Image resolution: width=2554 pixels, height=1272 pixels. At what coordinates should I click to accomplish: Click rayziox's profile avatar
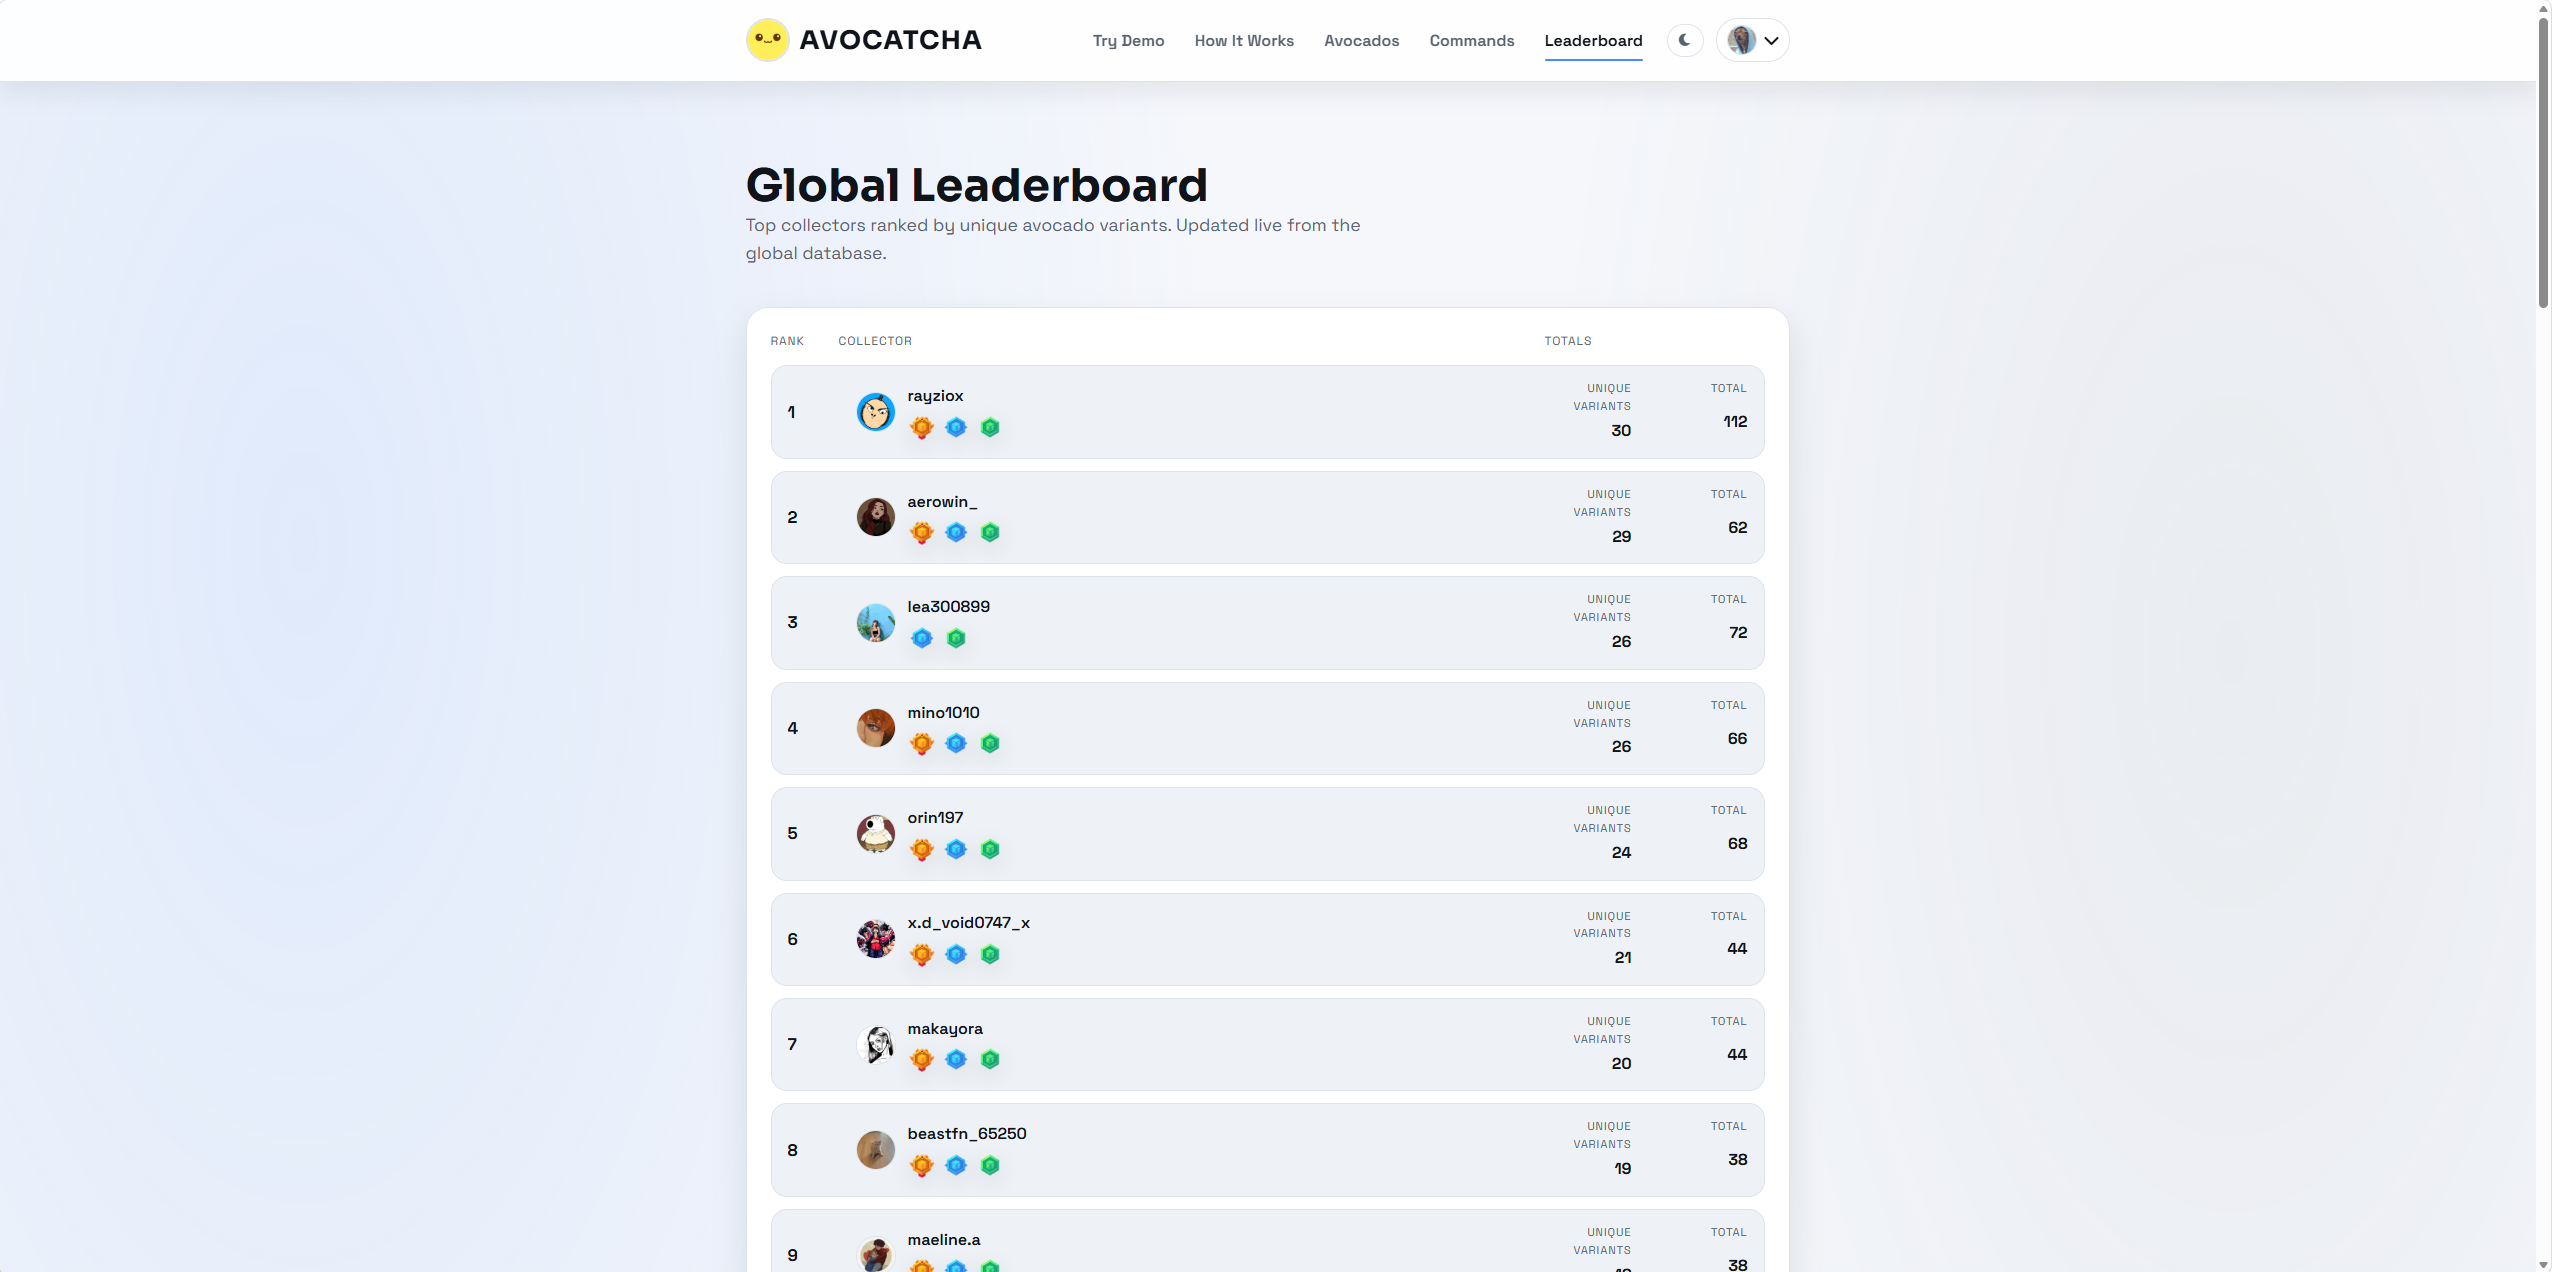875,412
